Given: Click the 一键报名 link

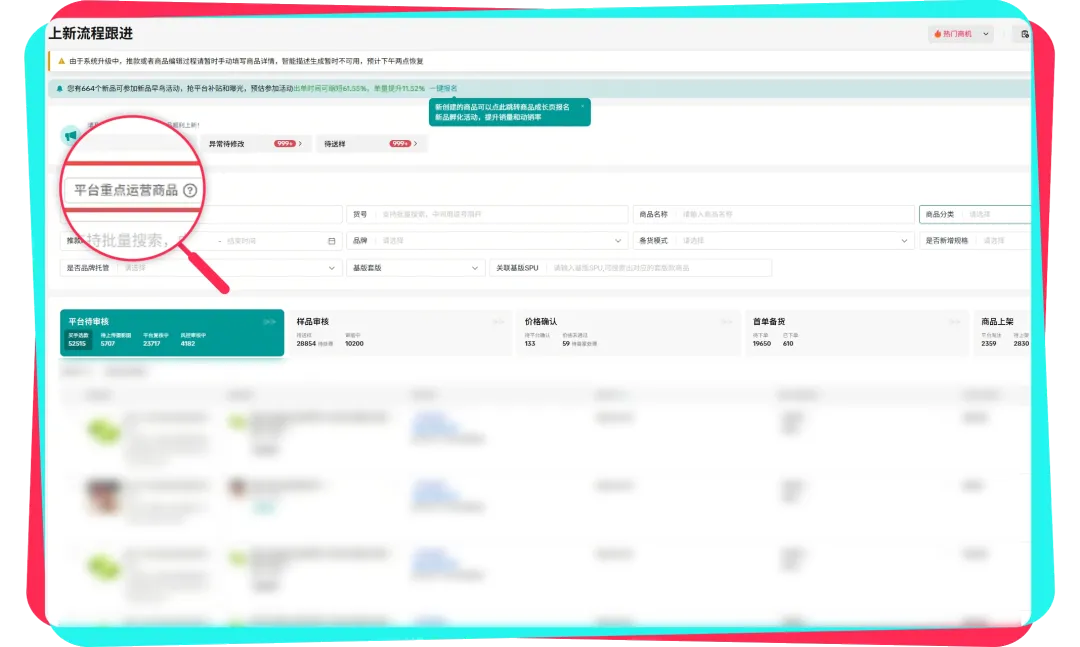Looking at the screenshot, I should pyautogui.click(x=444, y=88).
